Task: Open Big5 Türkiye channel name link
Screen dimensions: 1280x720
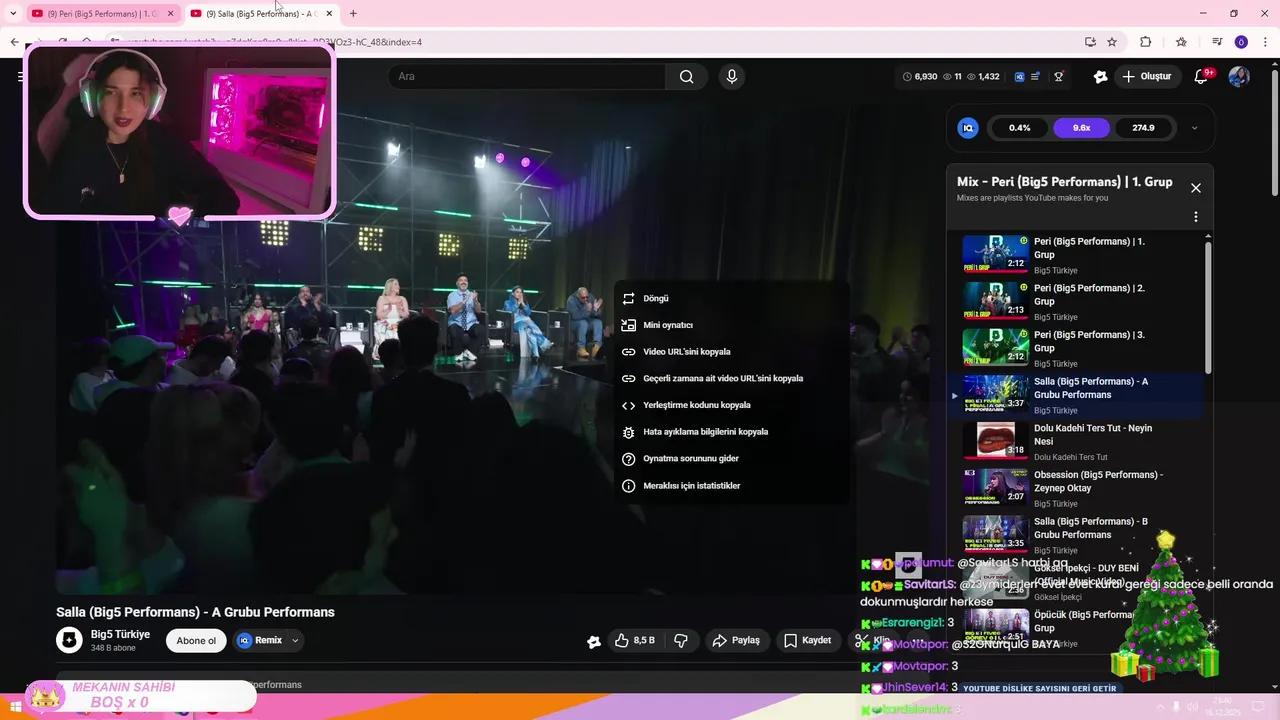Action: click(120, 634)
